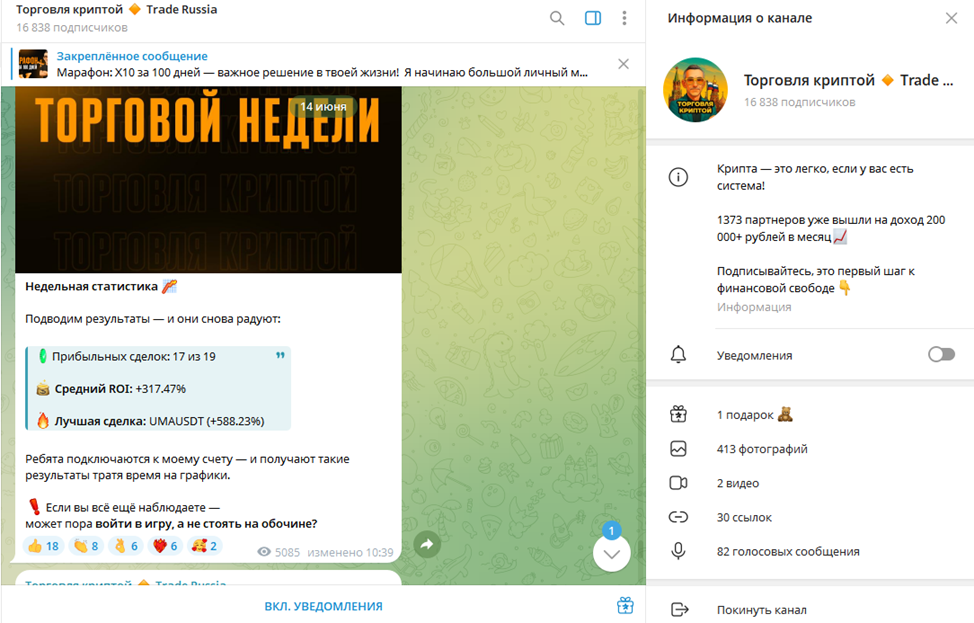Toggle the thumbs up reaction with 18

(43, 546)
